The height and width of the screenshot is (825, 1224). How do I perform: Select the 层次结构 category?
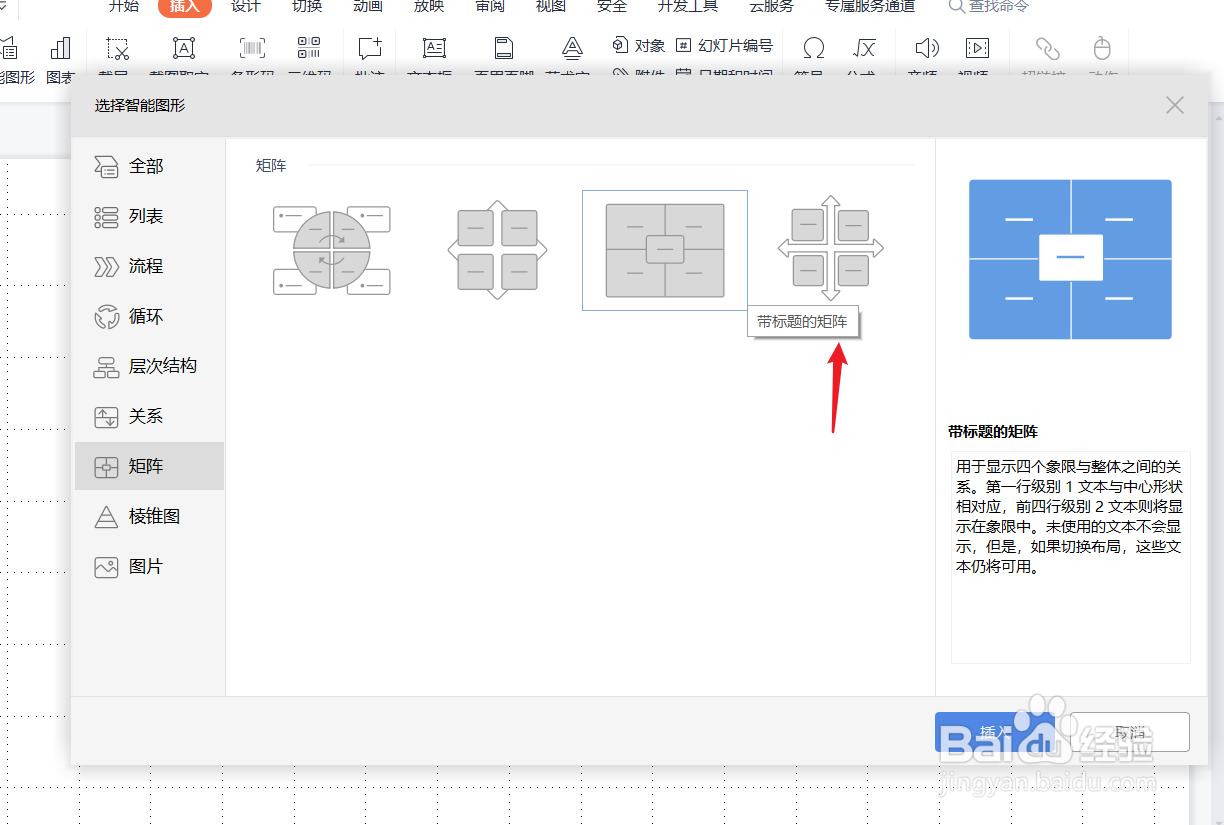[x=149, y=366]
